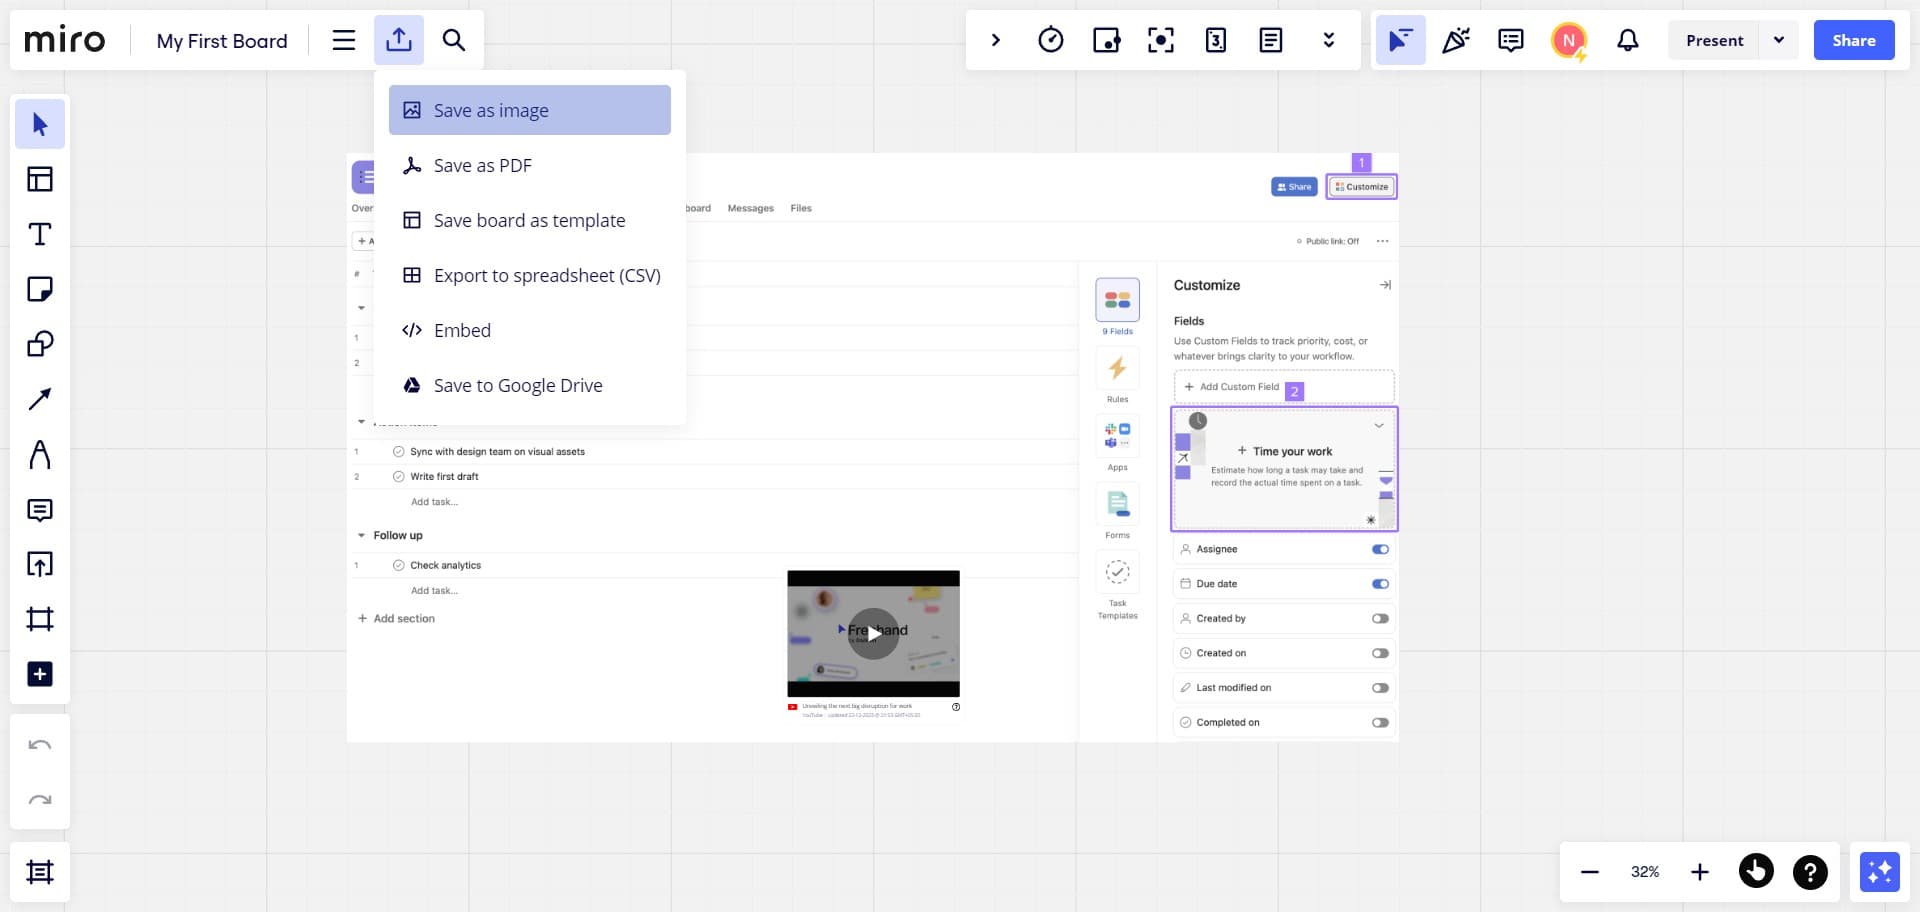Image resolution: width=1920 pixels, height=912 pixels.
Task: Start the timer from top toolbar
Action: click(x=1050, y=40)
